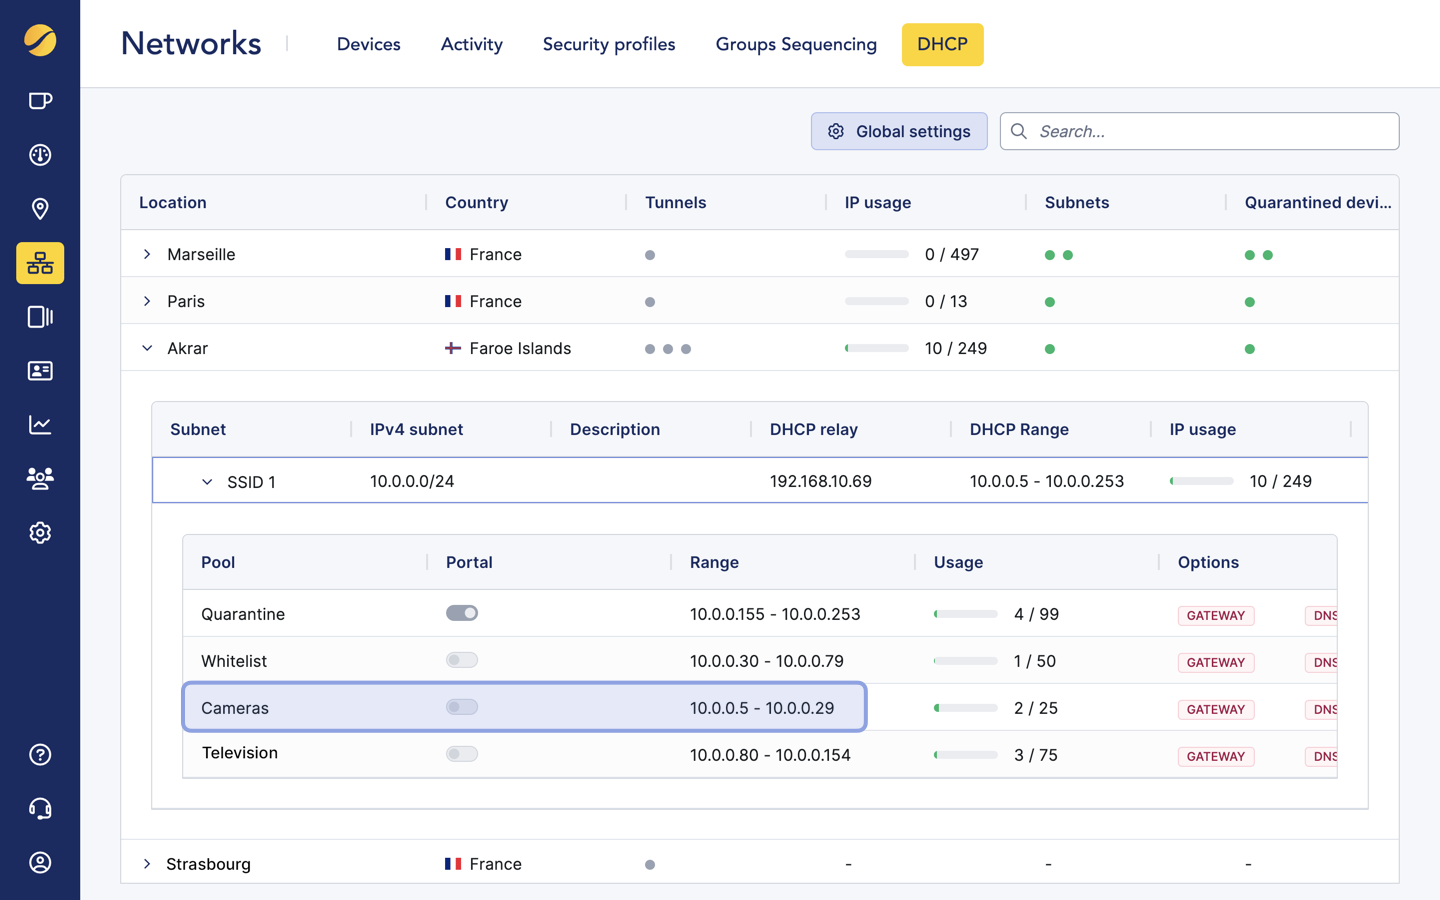1440x900 pixels.
Task: Enable the Whitelist pool portal toggle
Action: click(461, 660)
